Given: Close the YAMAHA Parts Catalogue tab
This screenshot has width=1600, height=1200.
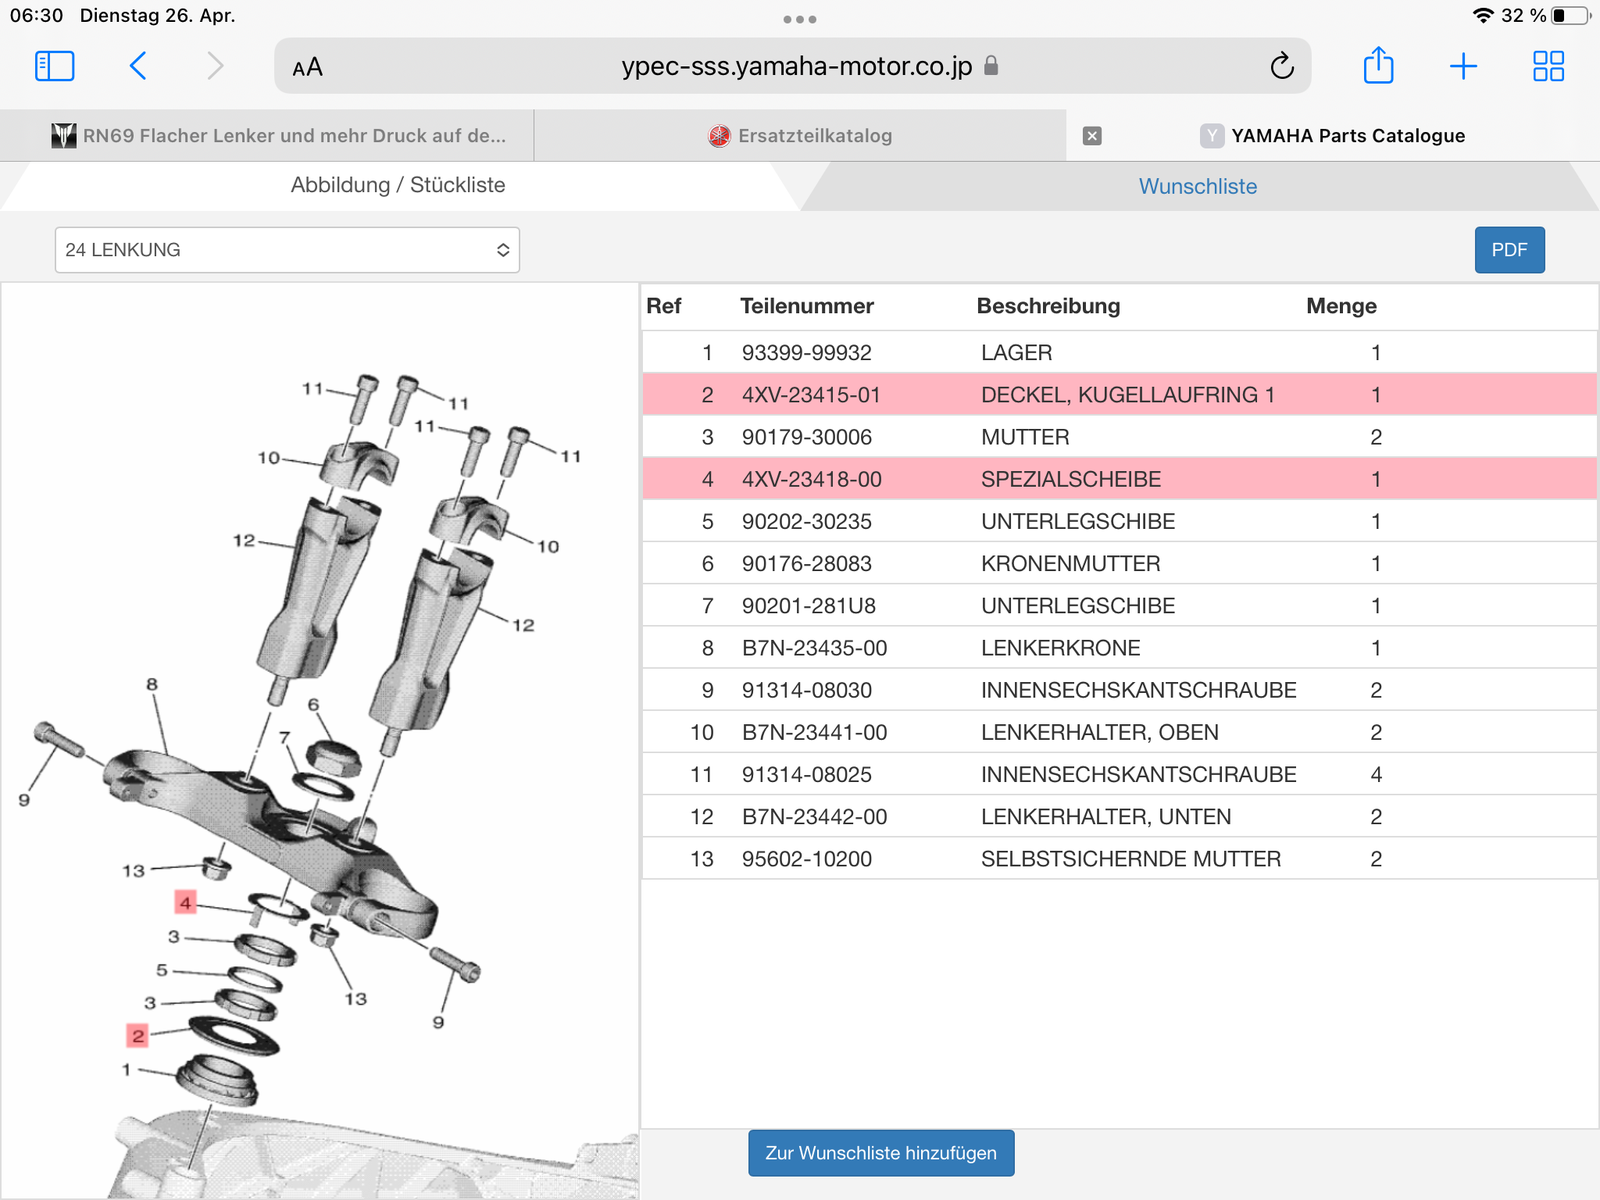Looking at the screenshot, I should 1092,136.
